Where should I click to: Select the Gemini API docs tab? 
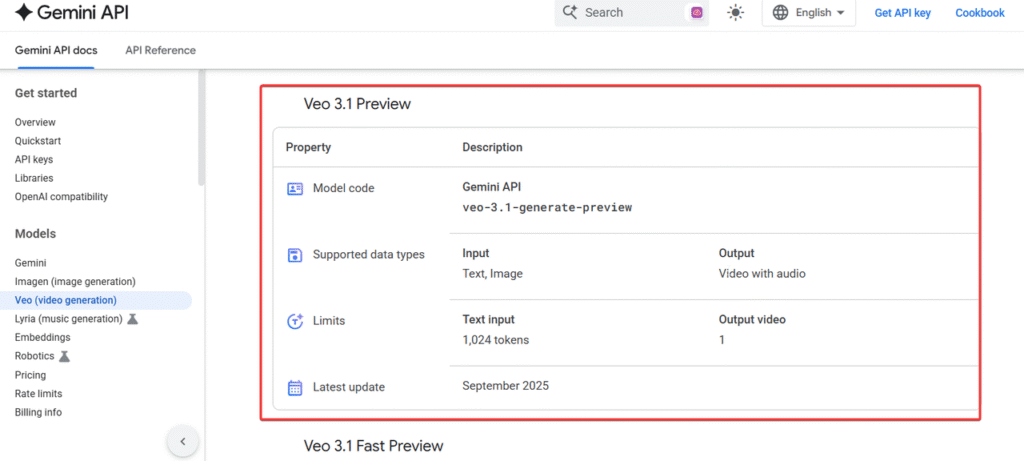pyautogui.click(x=56, y=50)
